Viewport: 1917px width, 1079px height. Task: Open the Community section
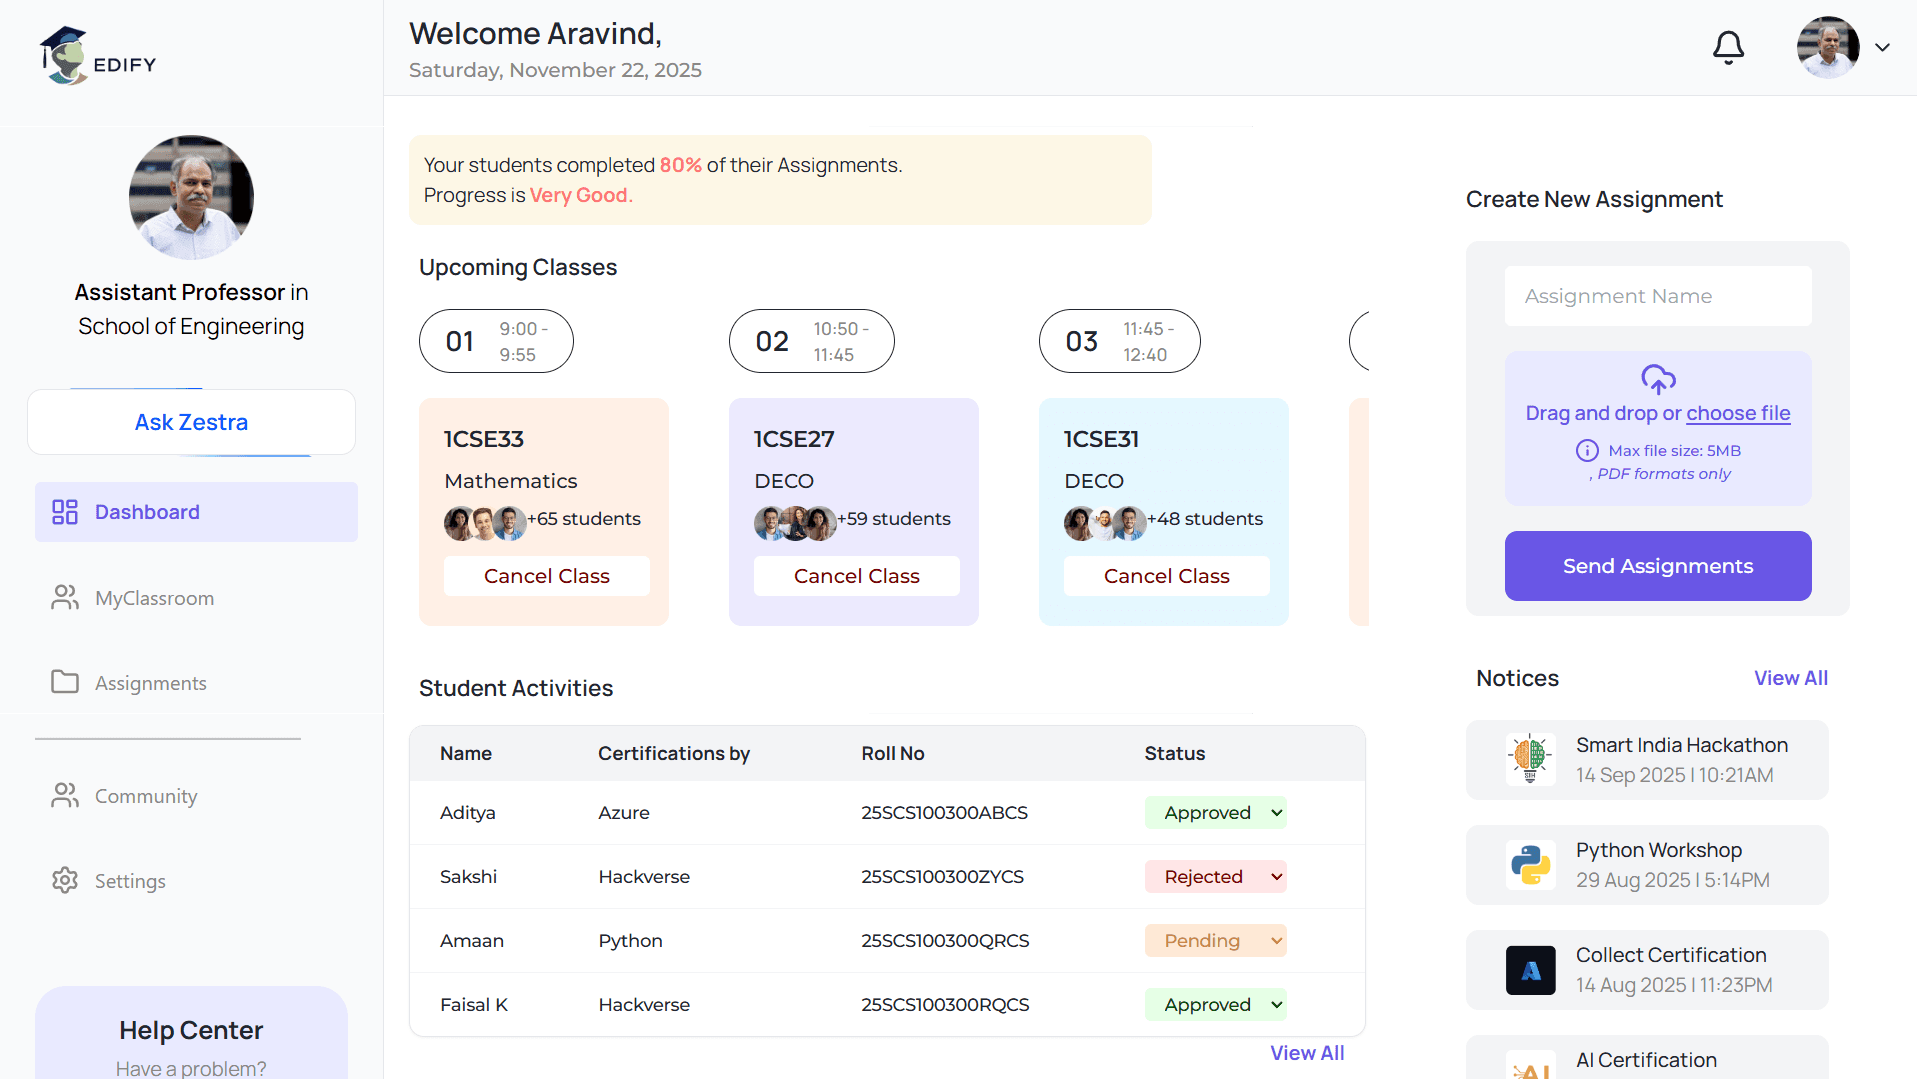(196, 796)
